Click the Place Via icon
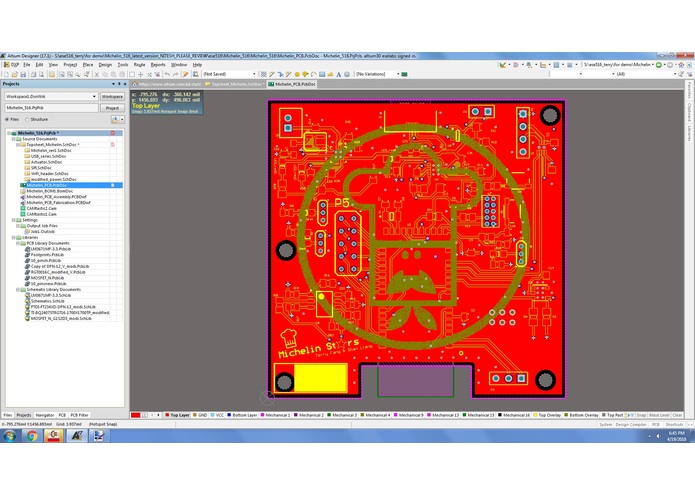This screenshot has height=494, width=695. tap(305, 74)
